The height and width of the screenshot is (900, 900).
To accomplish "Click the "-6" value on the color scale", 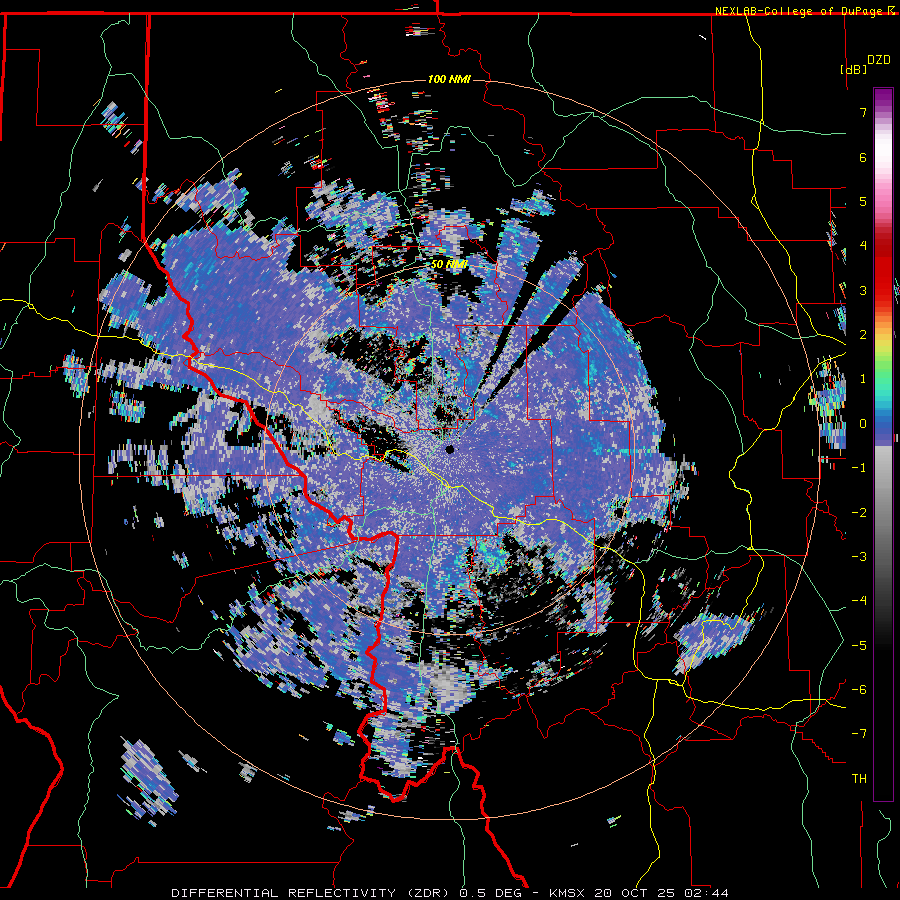I will tap(859, 690).
